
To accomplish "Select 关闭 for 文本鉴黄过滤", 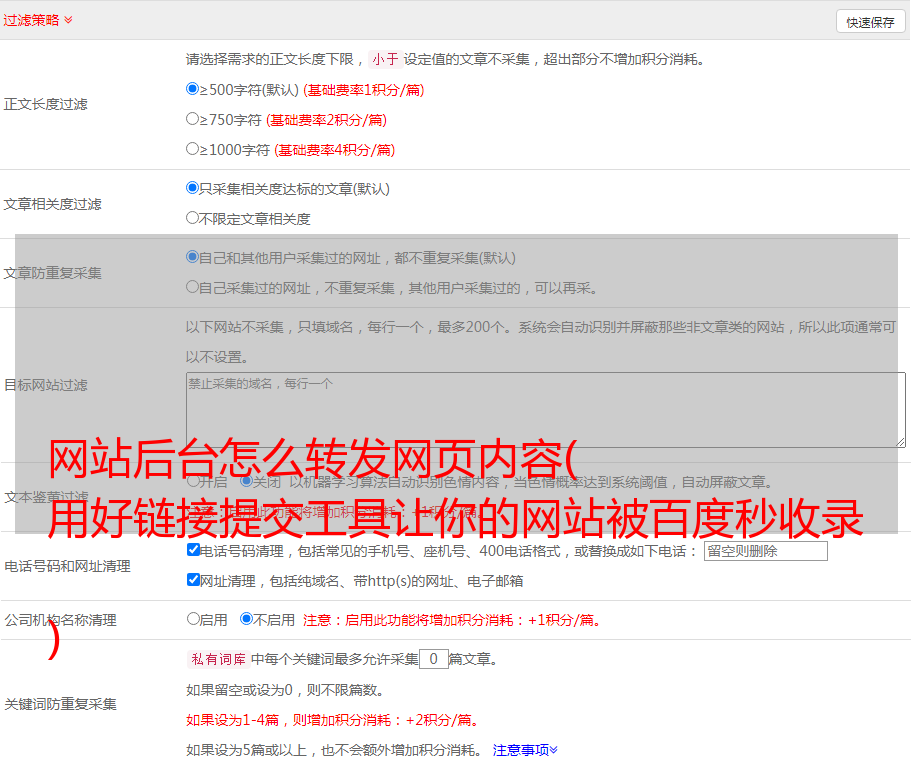I will coord(246,481).
